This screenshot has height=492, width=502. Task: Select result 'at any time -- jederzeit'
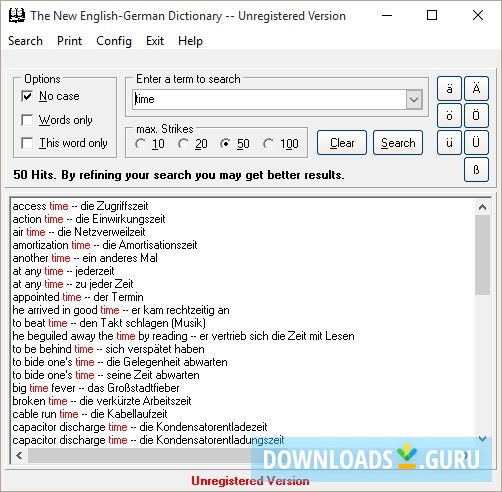coord(63,271)
